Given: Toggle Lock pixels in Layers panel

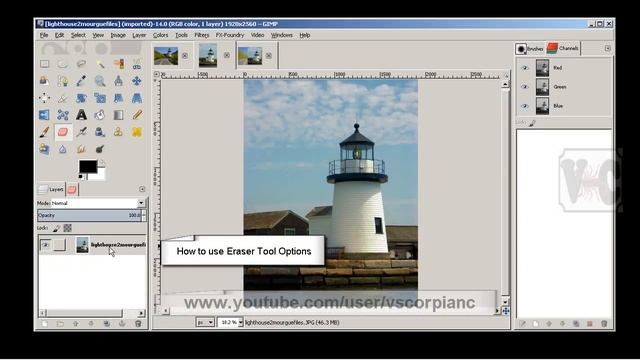Looking at the screenshot, I should (56, 228).
